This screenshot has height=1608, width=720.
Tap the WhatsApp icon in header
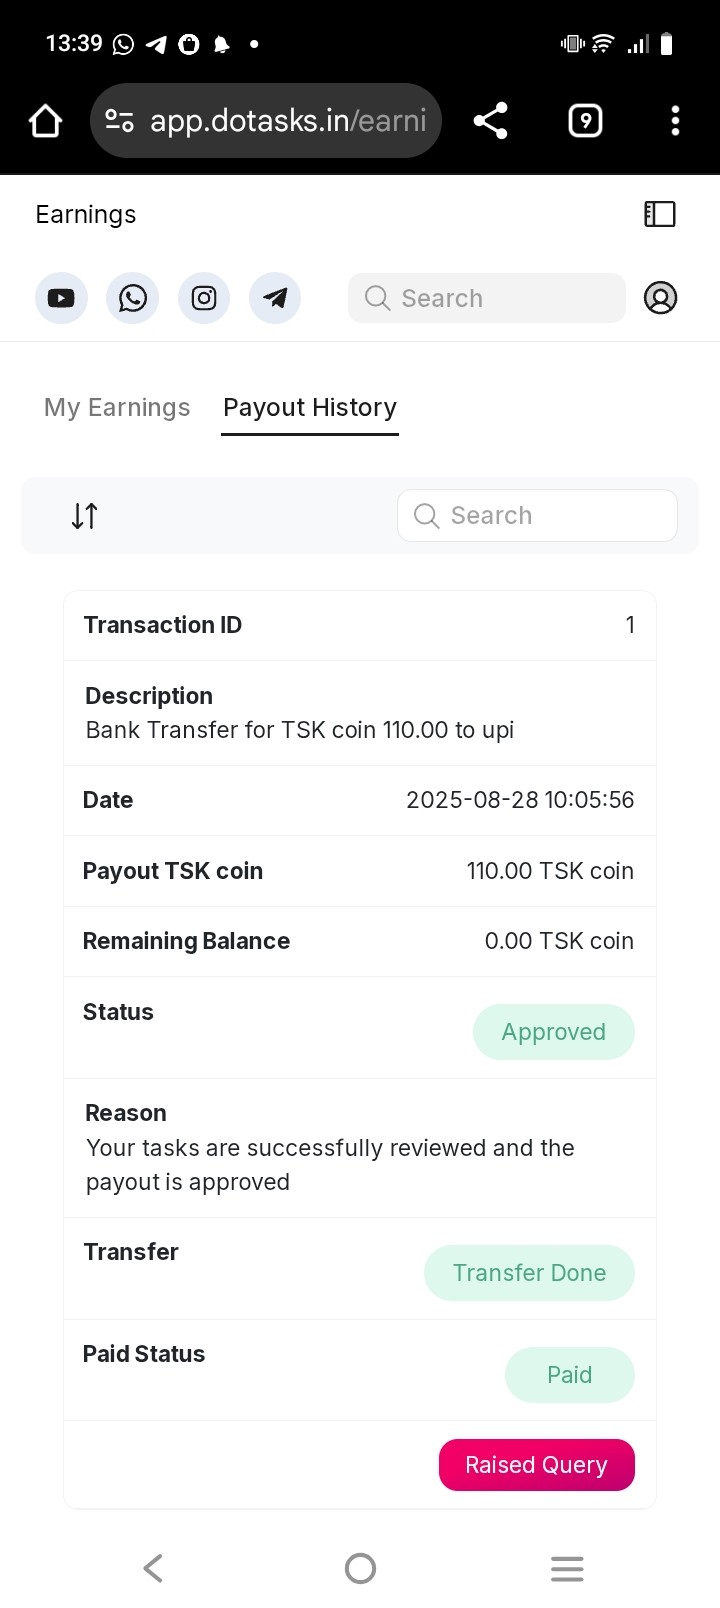(x=133, y=298)
